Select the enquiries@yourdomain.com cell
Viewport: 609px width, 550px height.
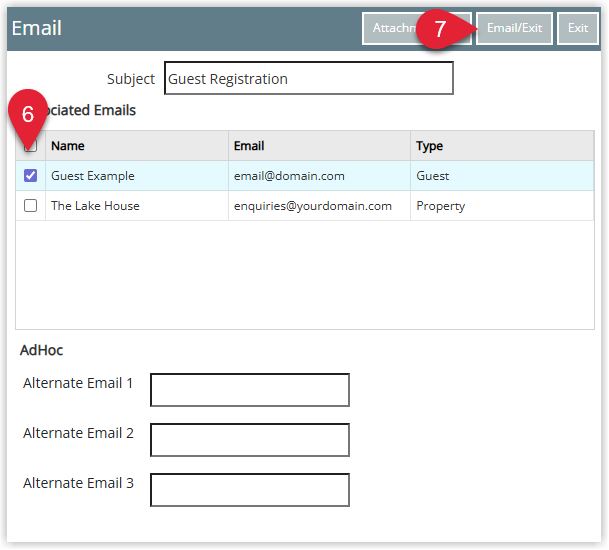coord(319,205)
